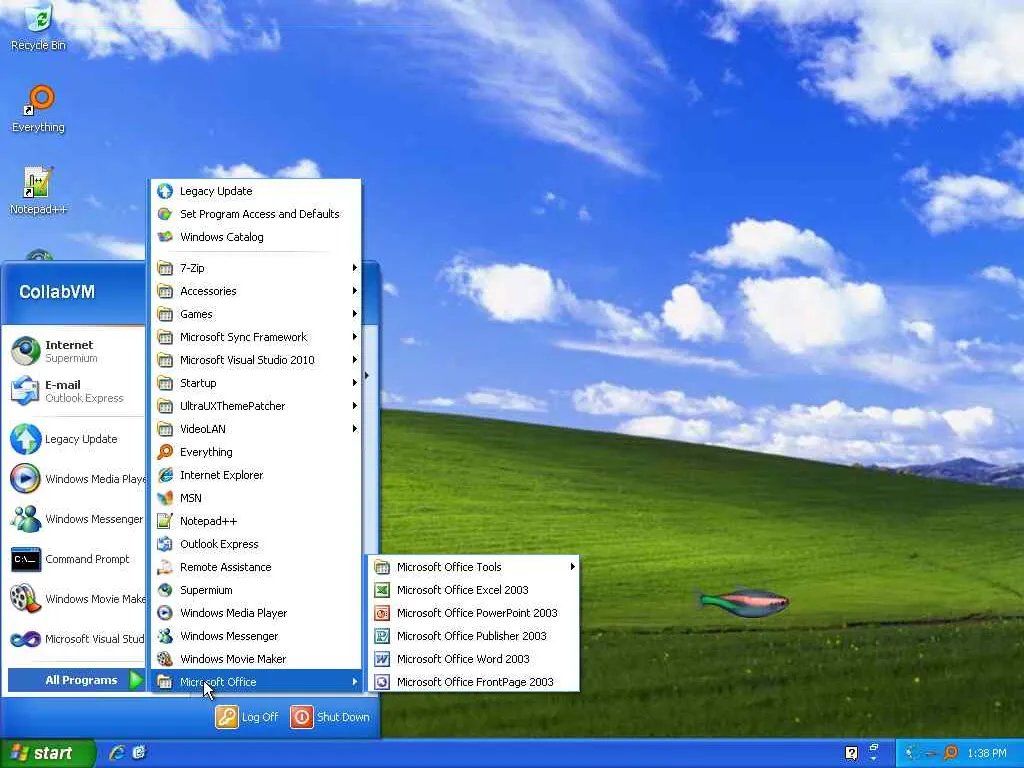Open the Recycle Bin desktop icon
The width and height of the screenshot is (1024, 768).
pos(39,27)
